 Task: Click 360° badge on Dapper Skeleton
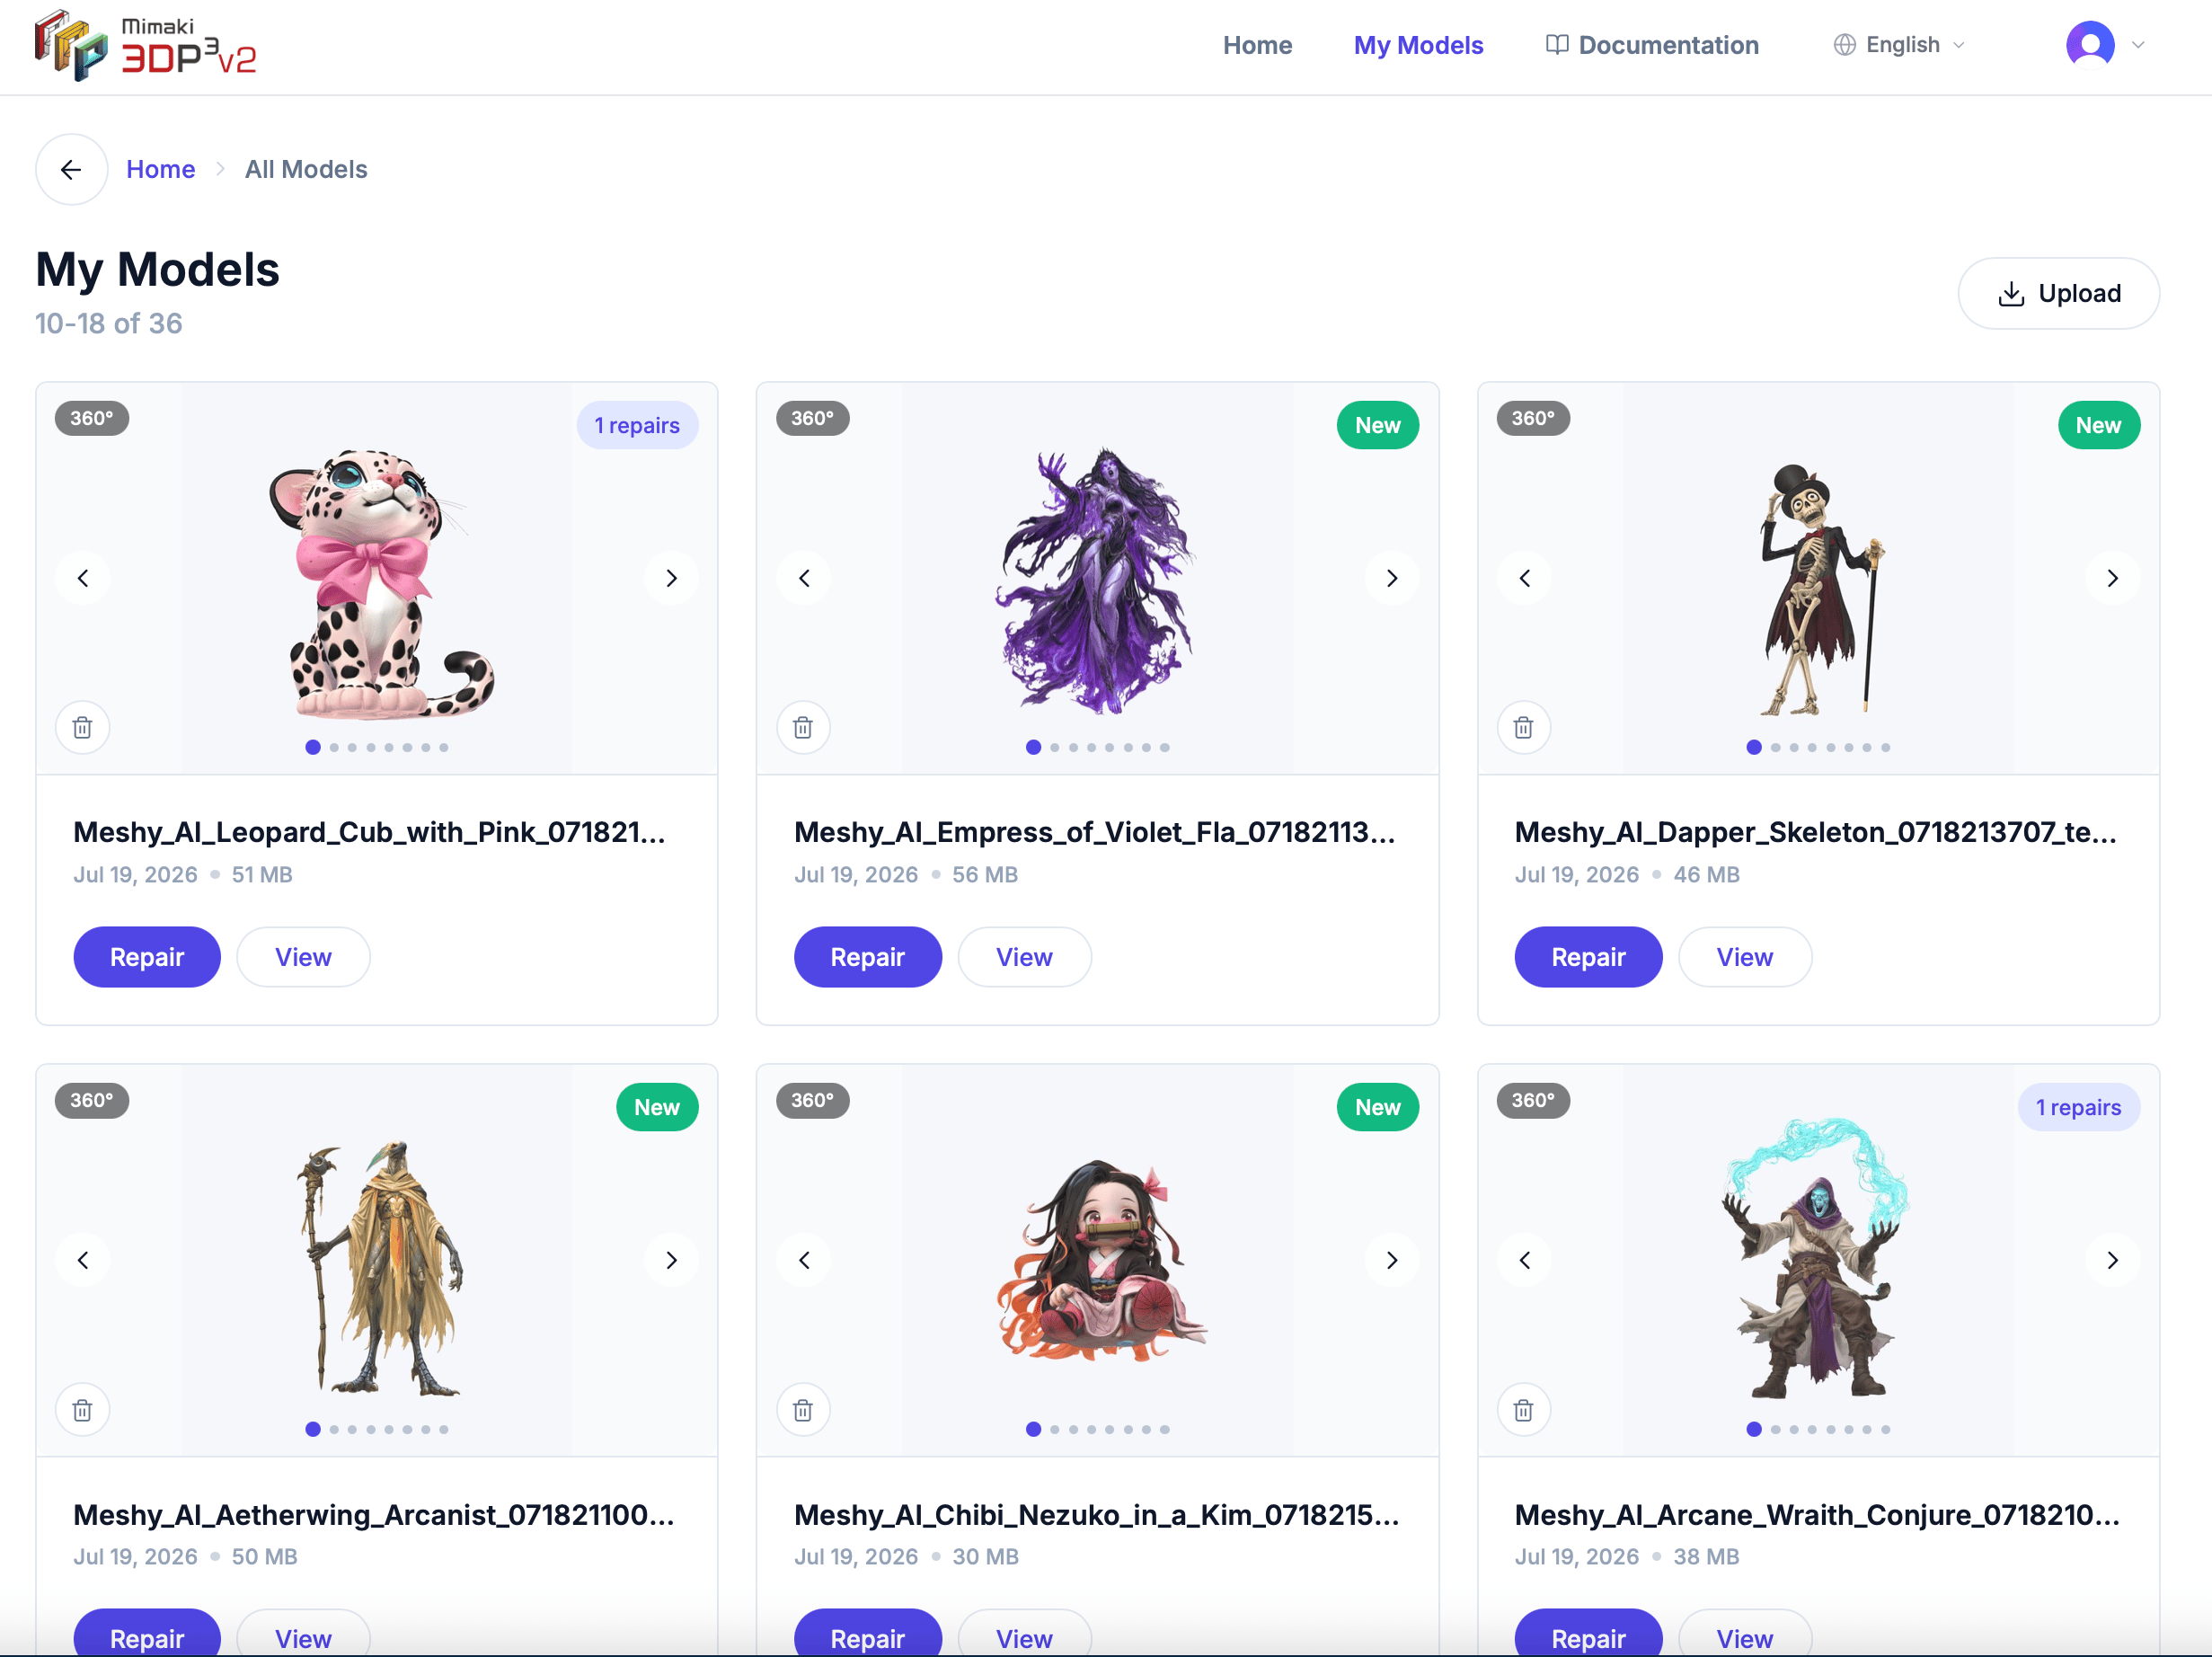(1533, 418)
